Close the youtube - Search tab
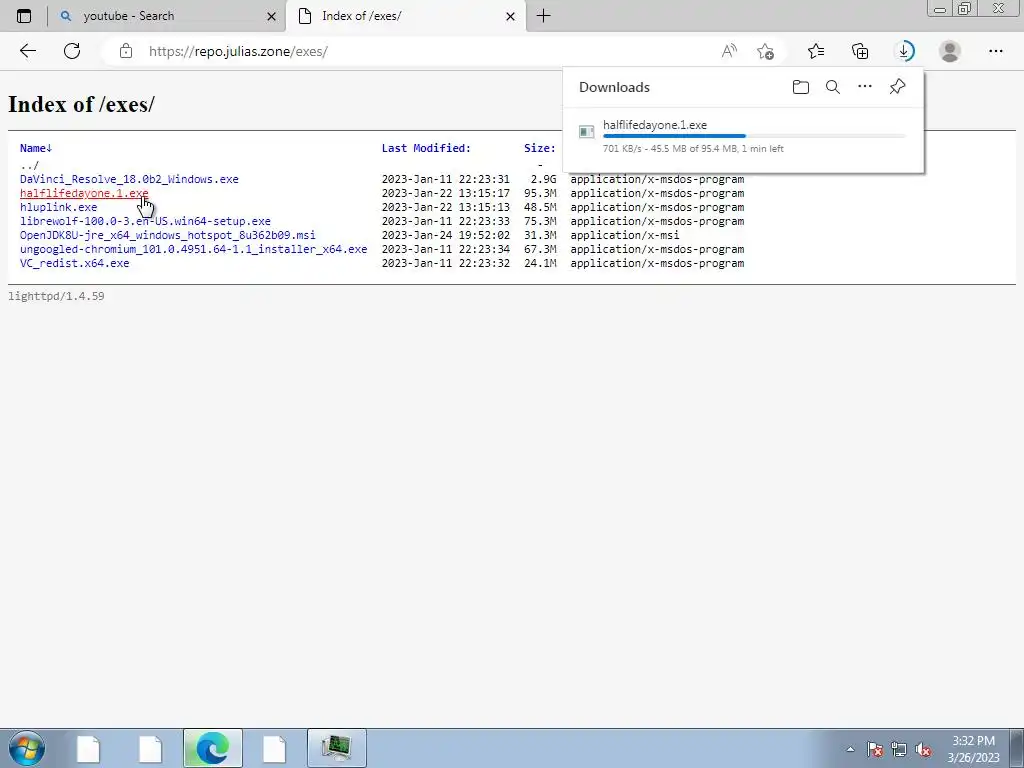The height and width of the screenshot is (768, 1024). 272,16
